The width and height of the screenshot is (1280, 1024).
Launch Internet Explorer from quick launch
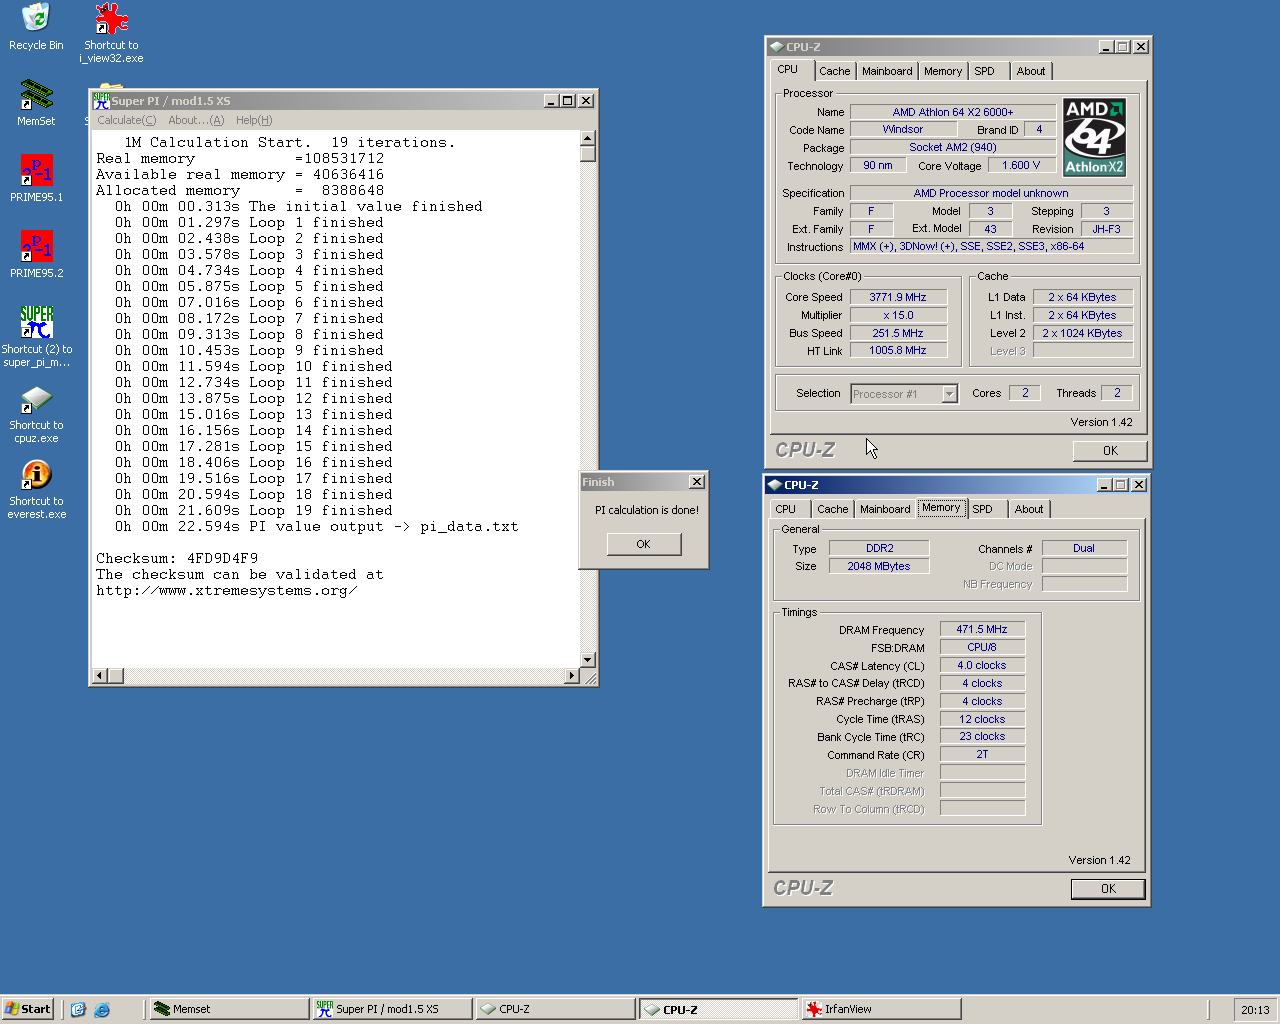tap(102, 1010)
